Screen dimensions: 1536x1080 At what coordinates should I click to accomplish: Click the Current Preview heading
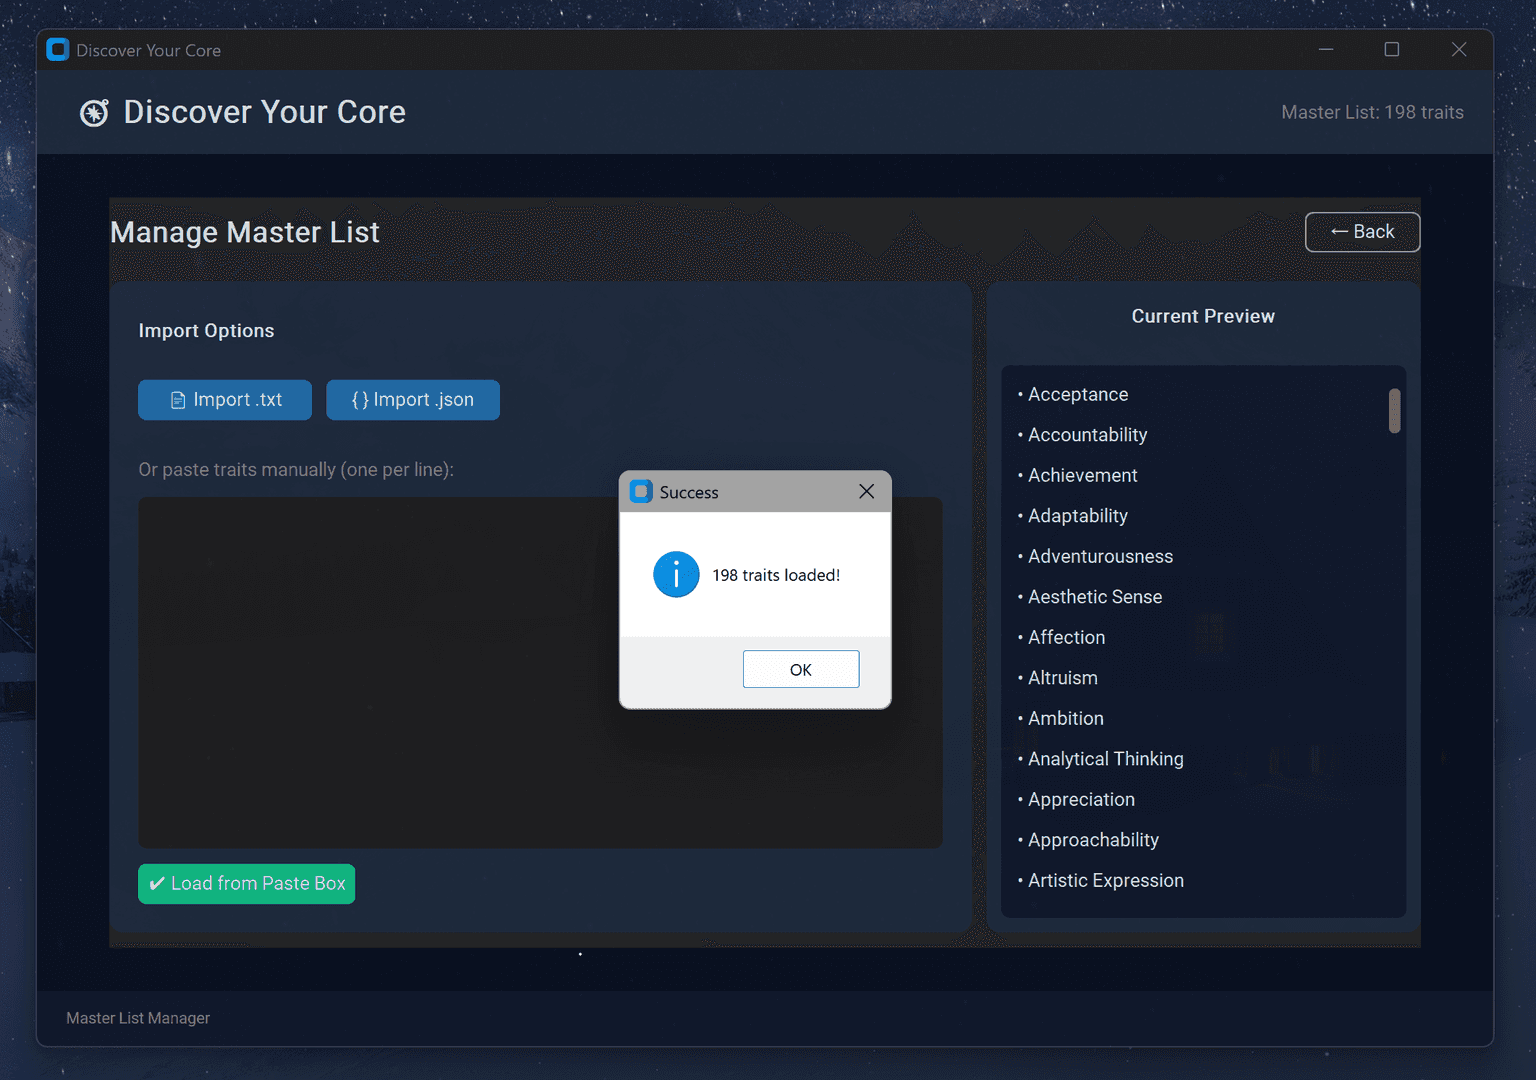pos(1203,316)
